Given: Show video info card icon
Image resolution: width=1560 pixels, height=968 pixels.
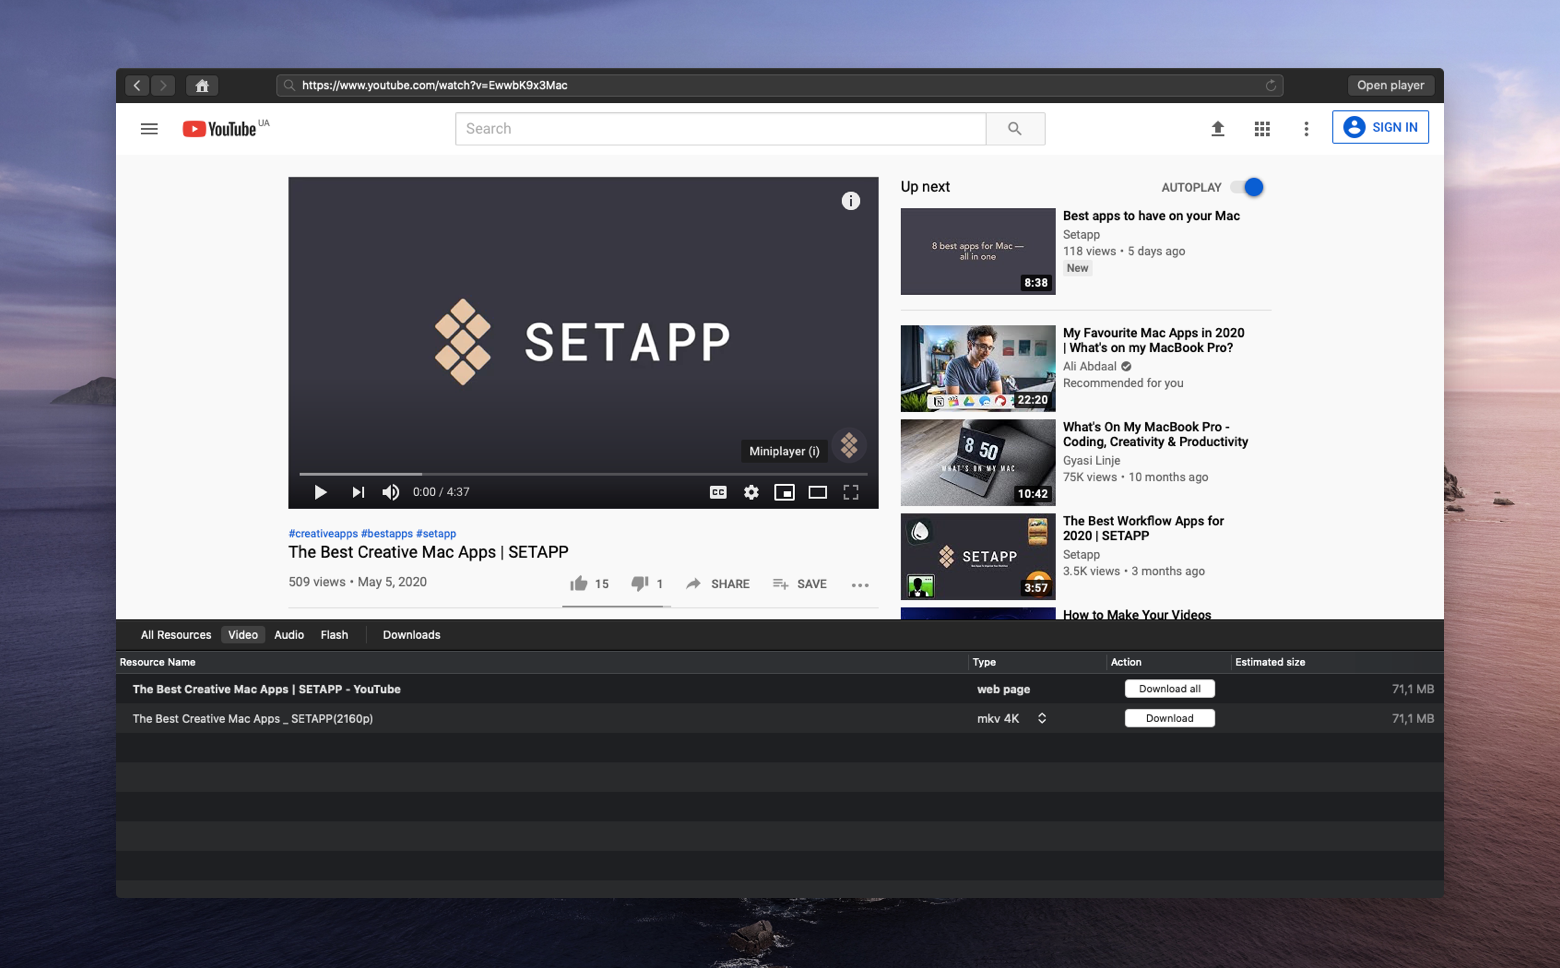Looking at the screenshot, I should (851, 201).
